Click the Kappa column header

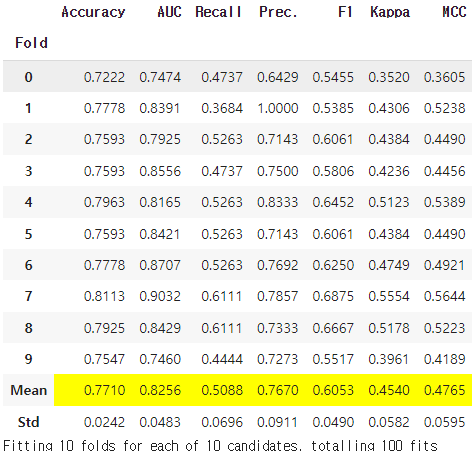click(390, 12)
